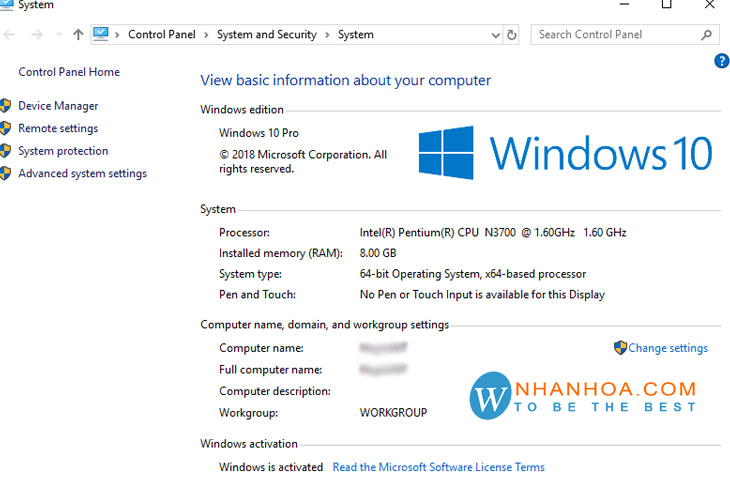Select Control Panel breadcrumb item
The width and height of the screenshot is (730, 487).
coord(162,34)
